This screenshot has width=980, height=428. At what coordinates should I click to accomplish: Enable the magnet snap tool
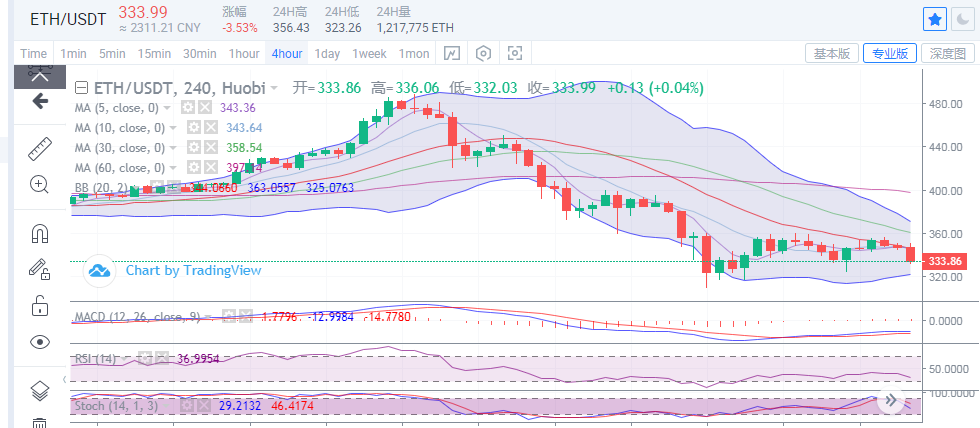(x=40, y=234)
